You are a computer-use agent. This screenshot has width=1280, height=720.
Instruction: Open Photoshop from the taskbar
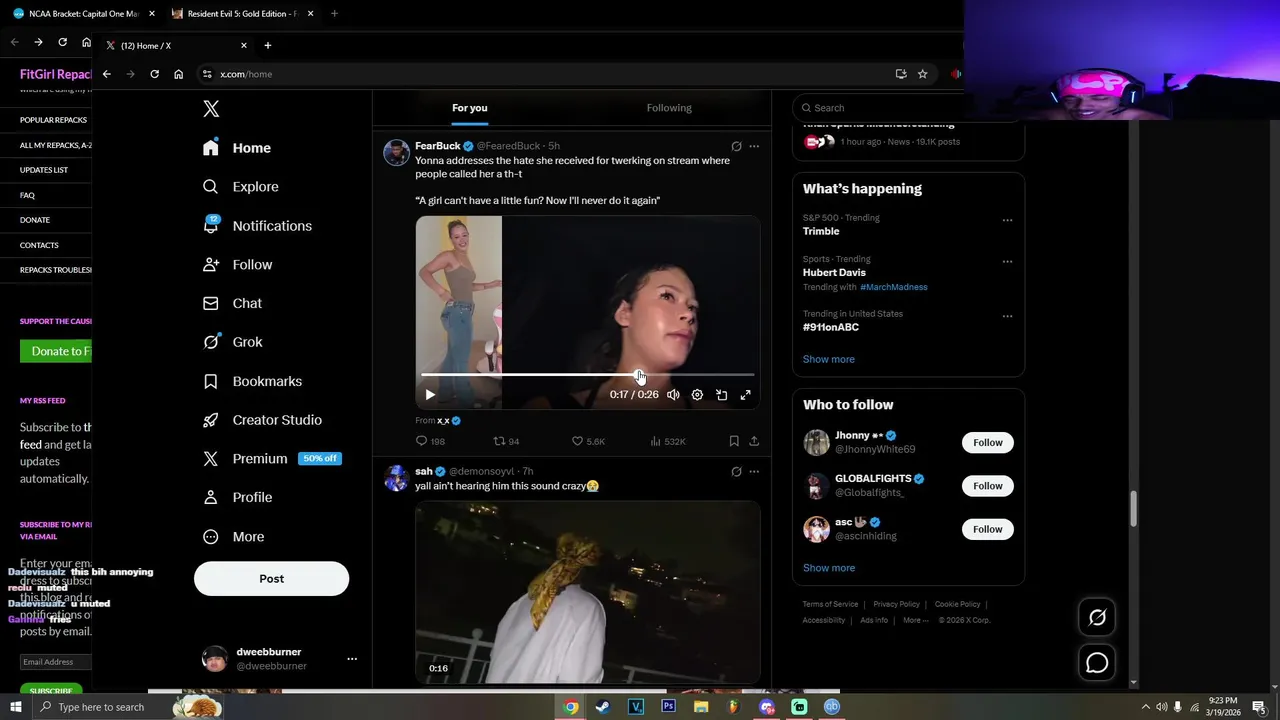tap(668, 707)
